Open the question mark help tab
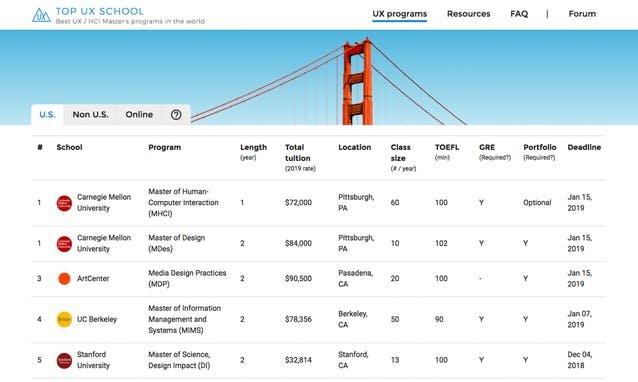638x382 pixels. pyautogui.click(x=176, y=115)
